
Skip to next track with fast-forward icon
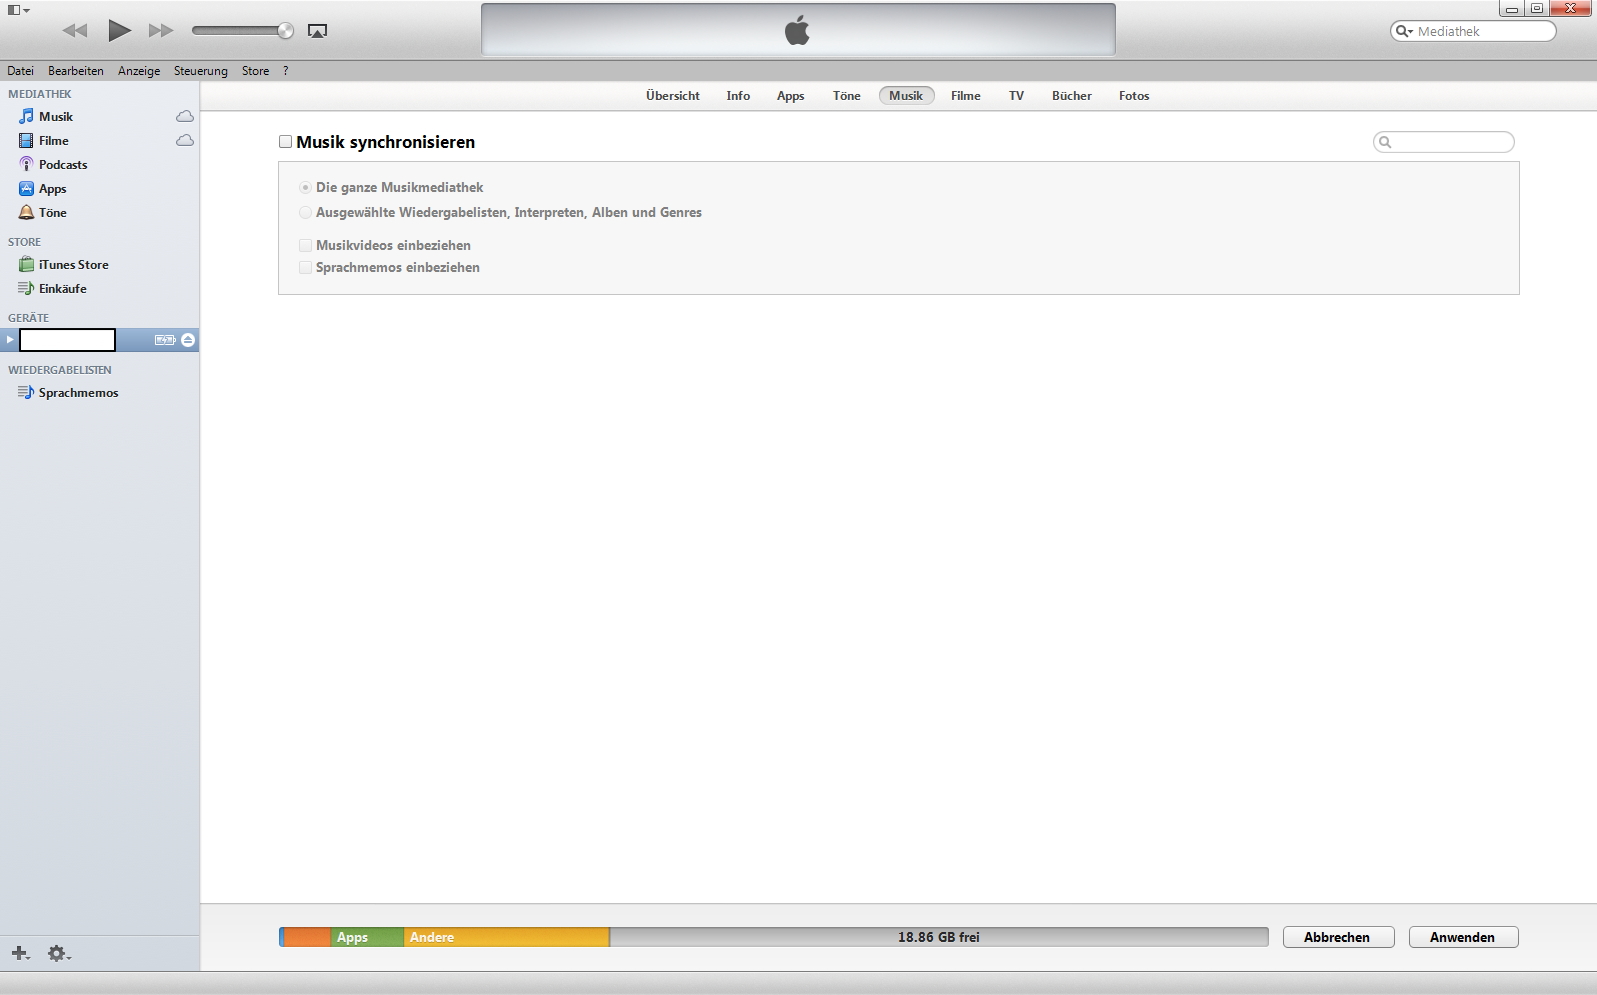tap(160, 31)
